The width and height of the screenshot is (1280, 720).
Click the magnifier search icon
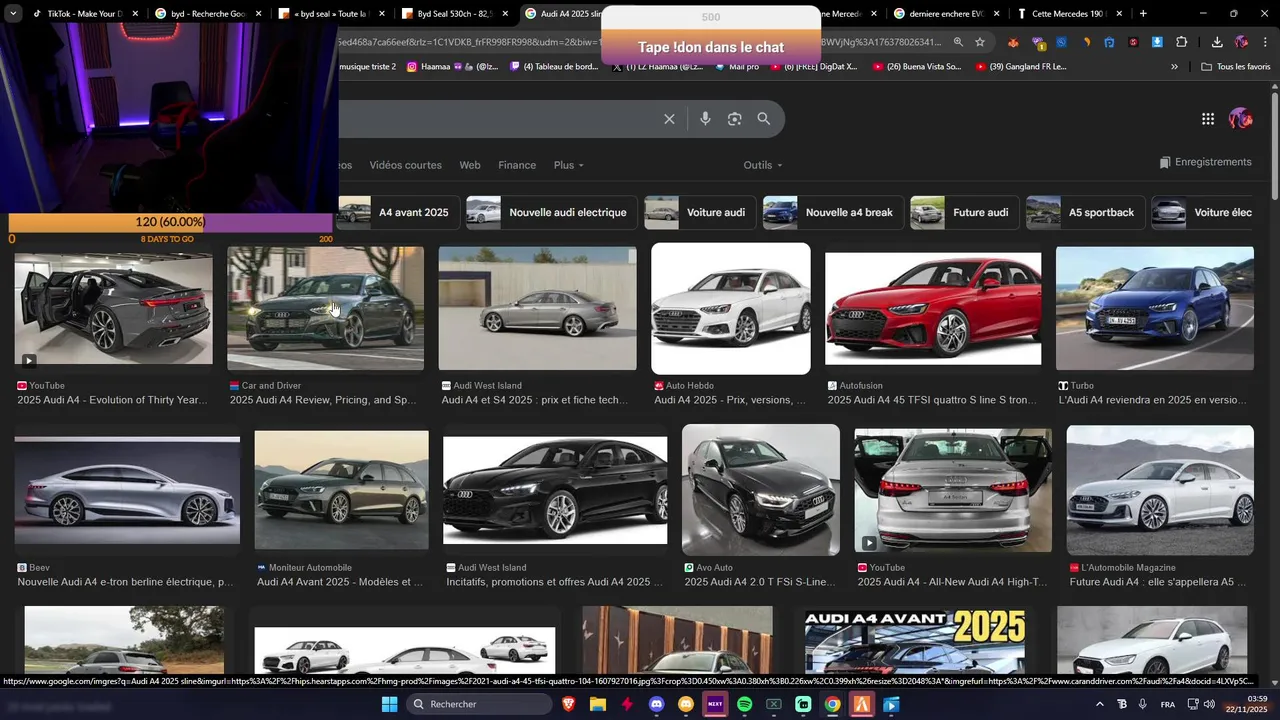pos(763,119)
